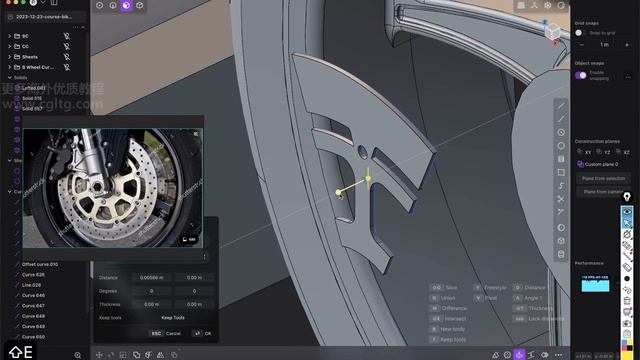Toggle selectability of the BC folder
This screenshot has width=640, height=360.
[x=67, y=36]
